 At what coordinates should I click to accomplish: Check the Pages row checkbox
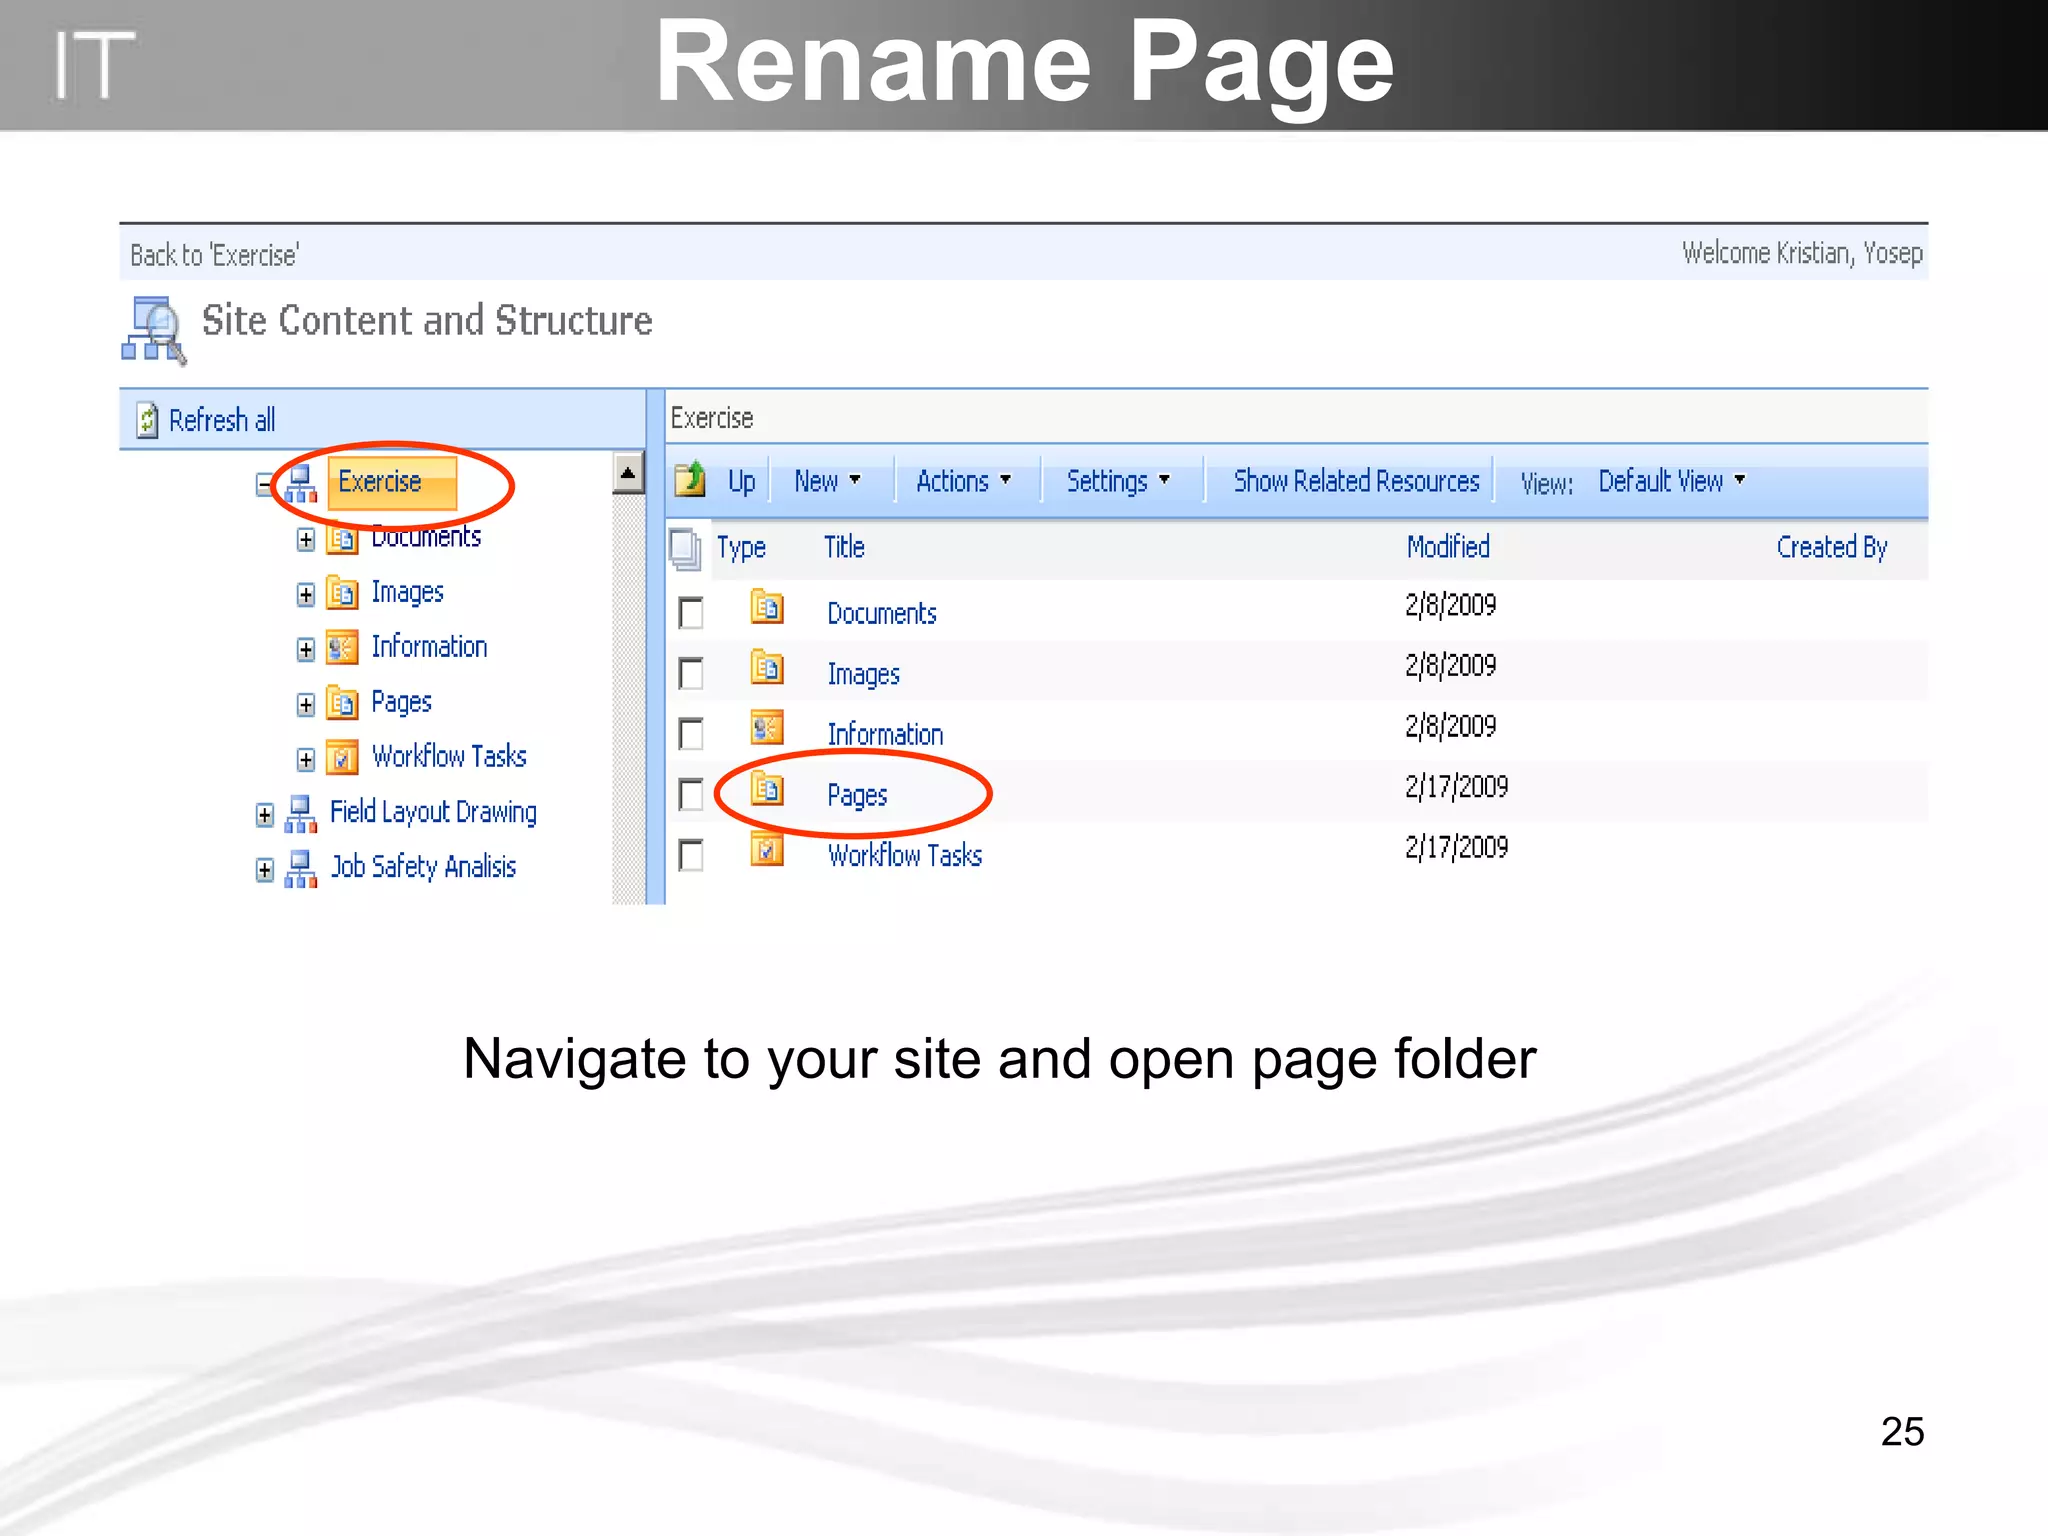click(691, 795)
